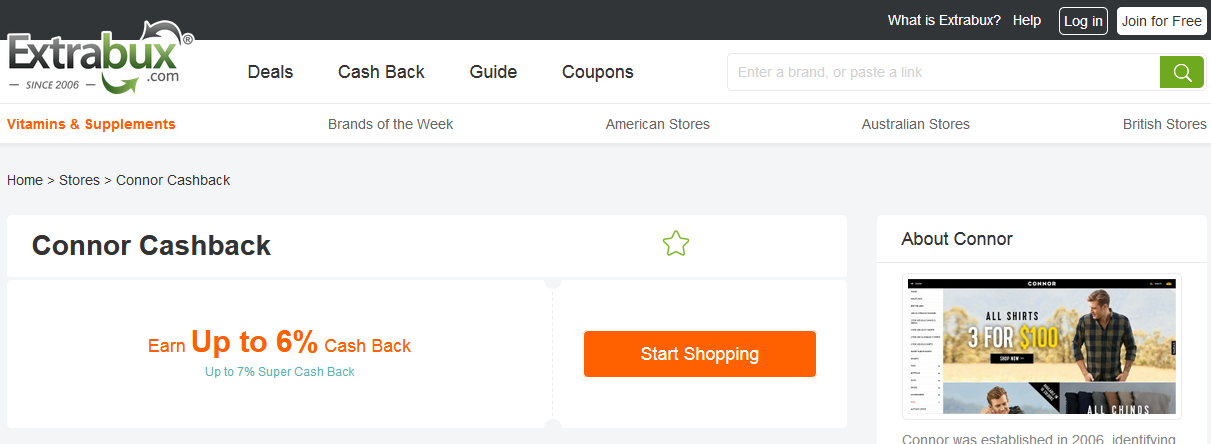
Task: Click the orange Start Shopping button
Action: point(699,354)
